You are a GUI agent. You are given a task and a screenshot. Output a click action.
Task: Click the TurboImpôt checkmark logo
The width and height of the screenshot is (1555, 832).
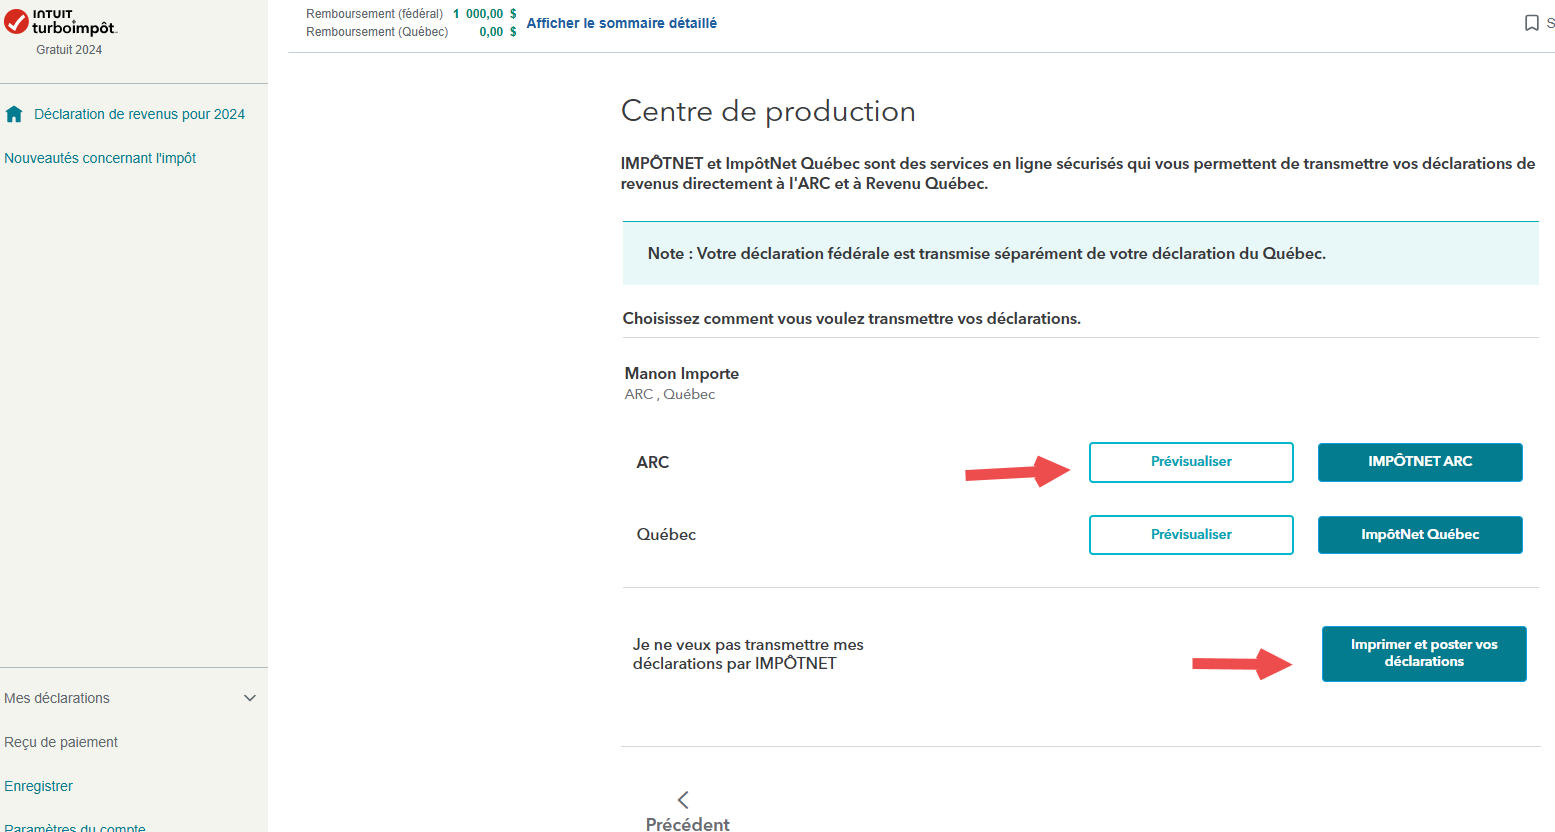click(16, 22)
